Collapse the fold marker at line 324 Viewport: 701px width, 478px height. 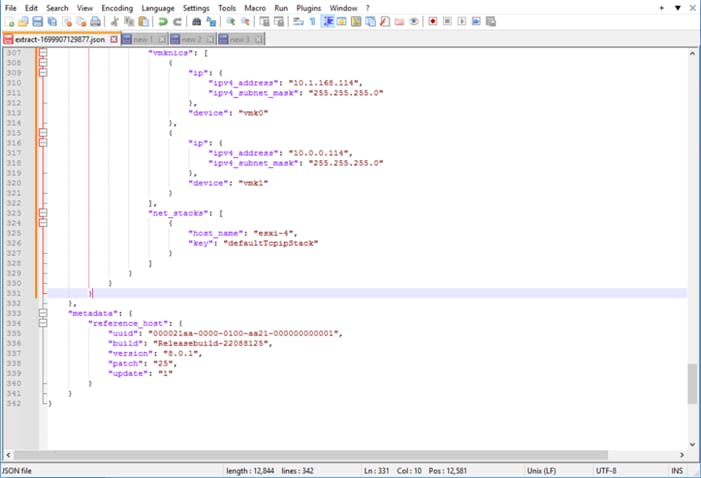(43, 223)
